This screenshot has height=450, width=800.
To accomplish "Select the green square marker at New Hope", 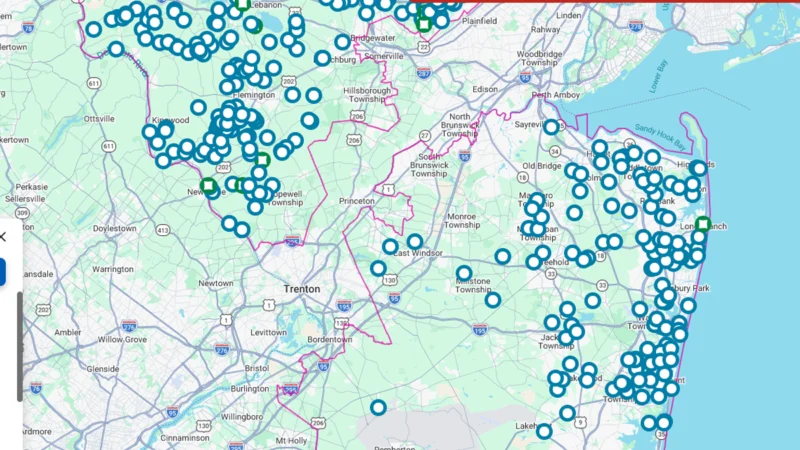I will coord(208,185).
